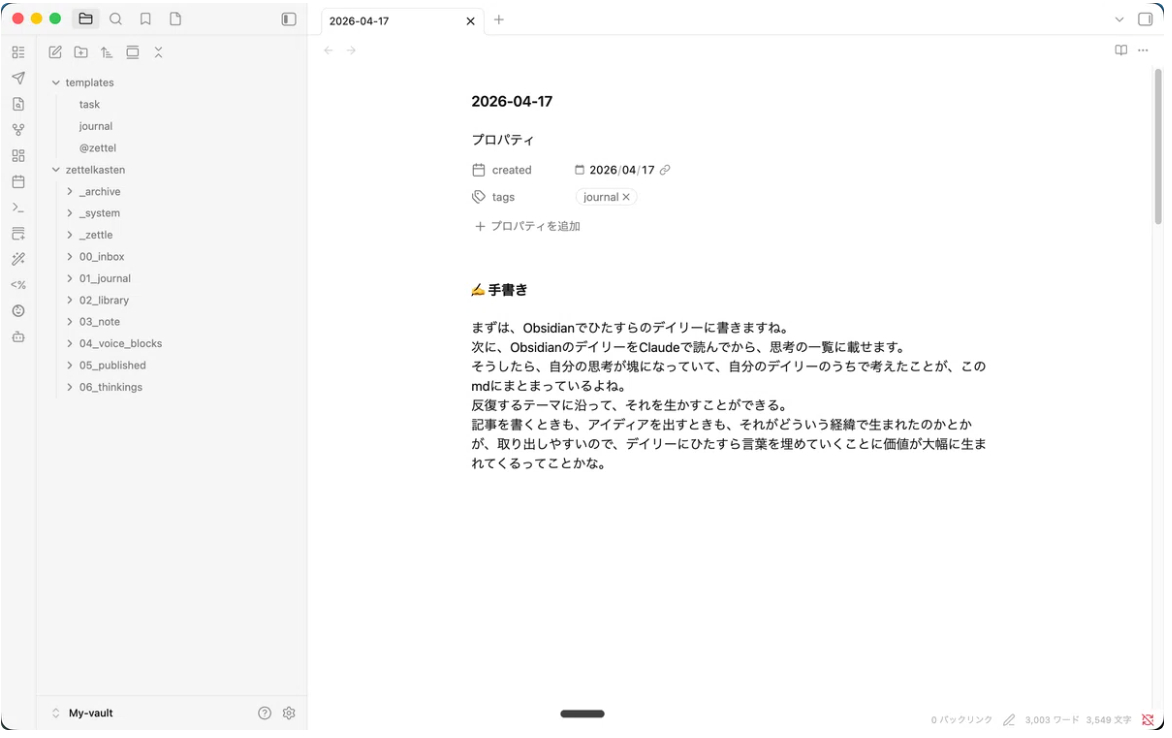Image resolution: width=1172 pixels, height=738 pixels.
Task: Expand the 00_inbox folder
Action: click(70, 257)
